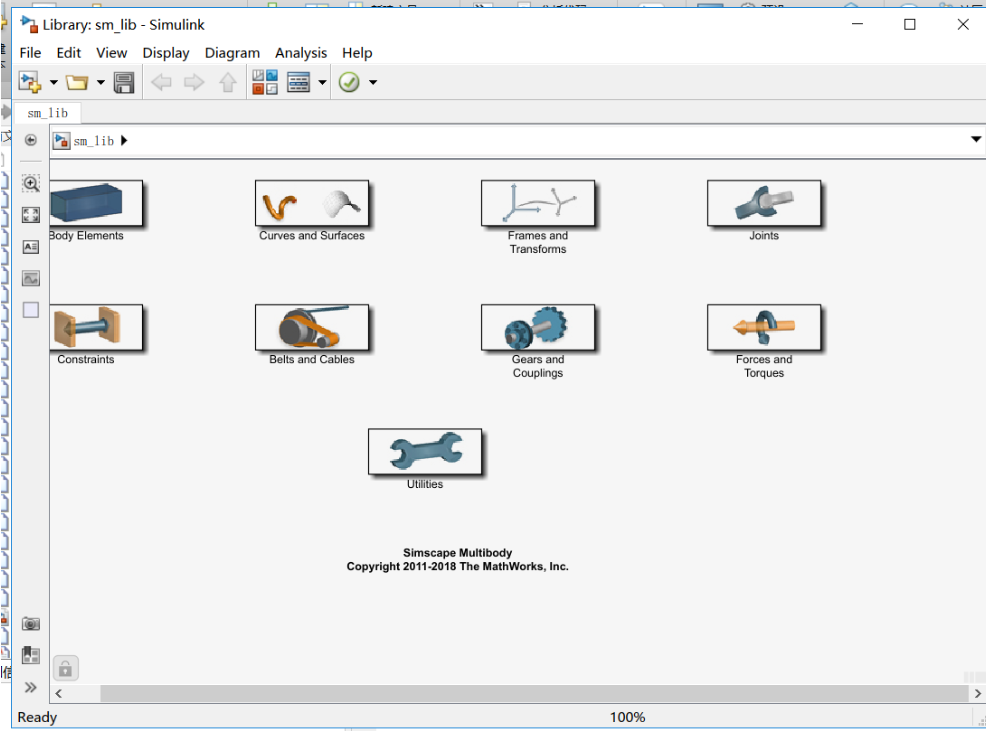Screen dimensions: 986x731
Task: Click sm_lib in the breadcrumb path
Action: [94, 141]
